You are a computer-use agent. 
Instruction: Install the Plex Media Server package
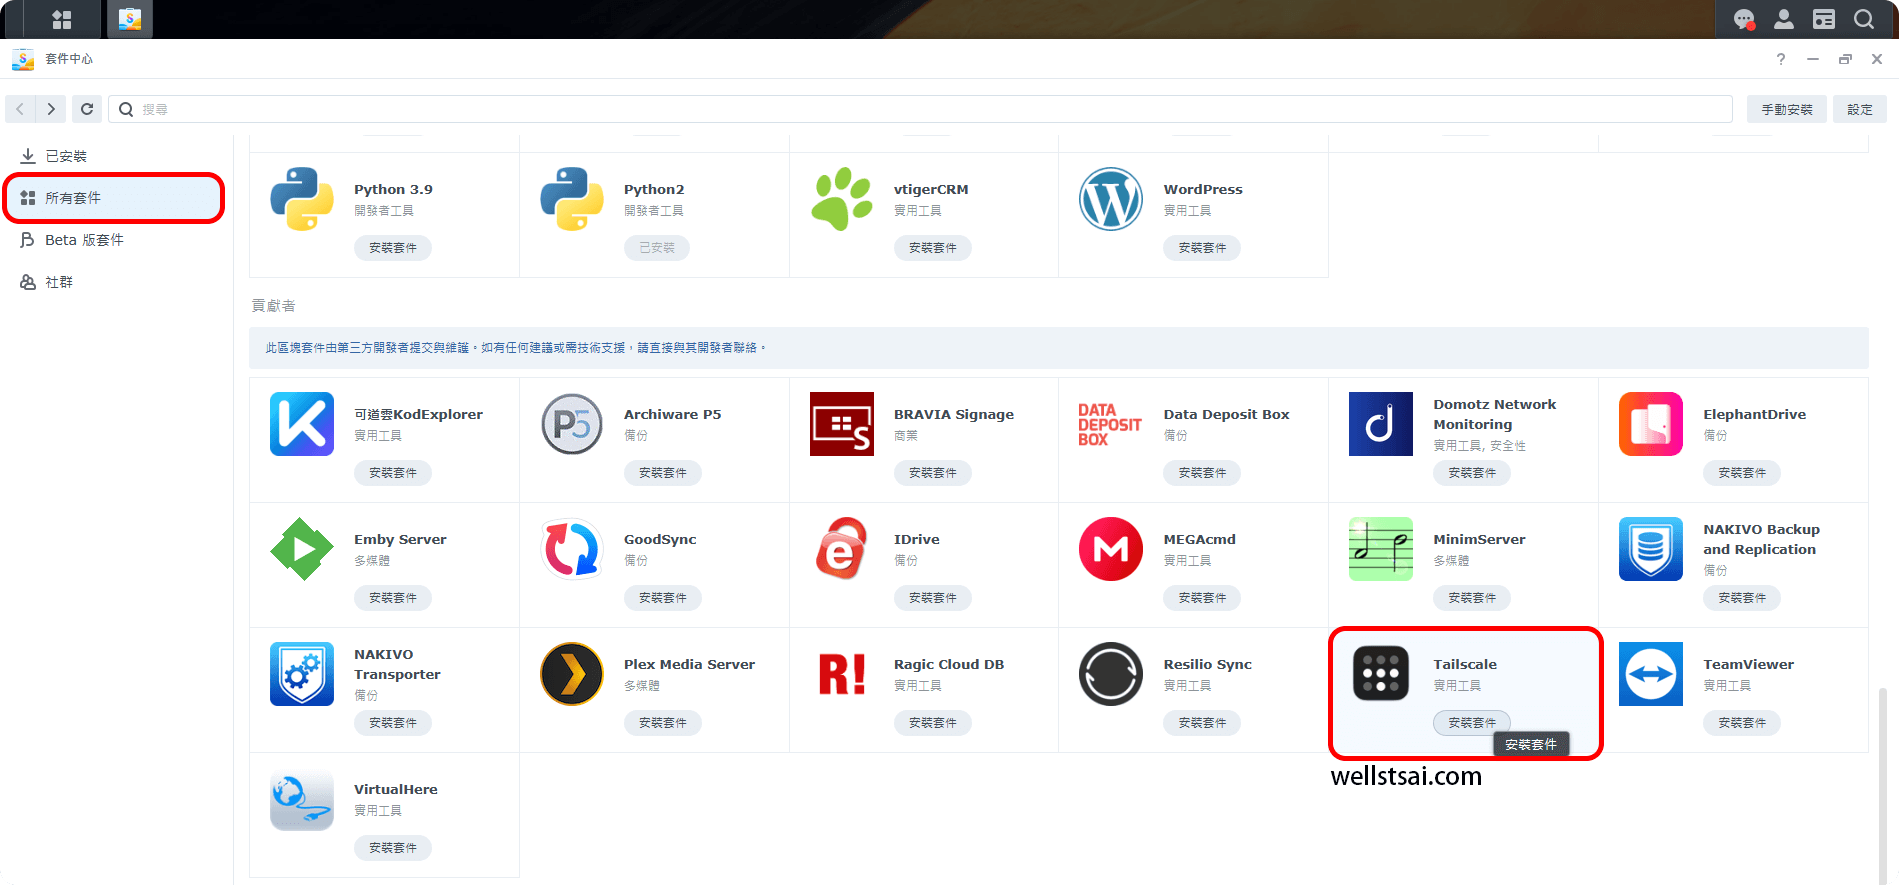tap(663, 722)
